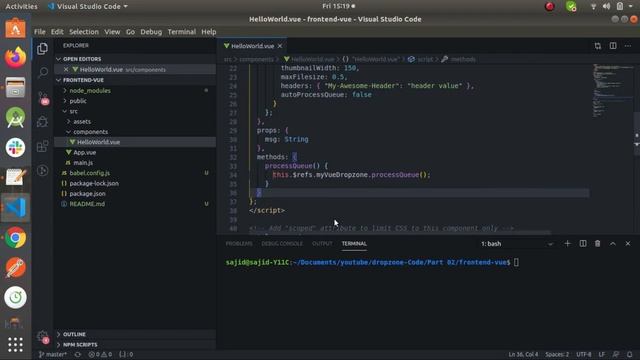Click the compare changes icon in editor
The image size is (640, 360).
[598, 46]
